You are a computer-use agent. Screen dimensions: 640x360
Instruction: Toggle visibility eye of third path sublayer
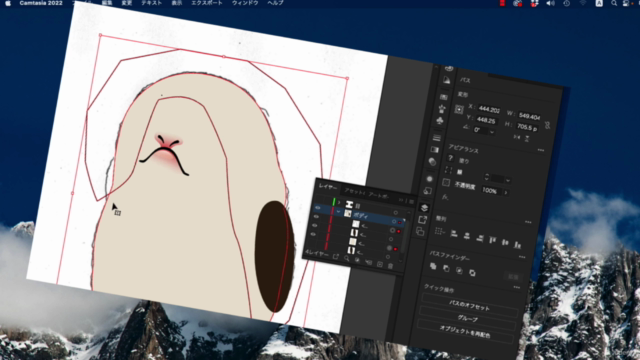[x=313, y=234]
